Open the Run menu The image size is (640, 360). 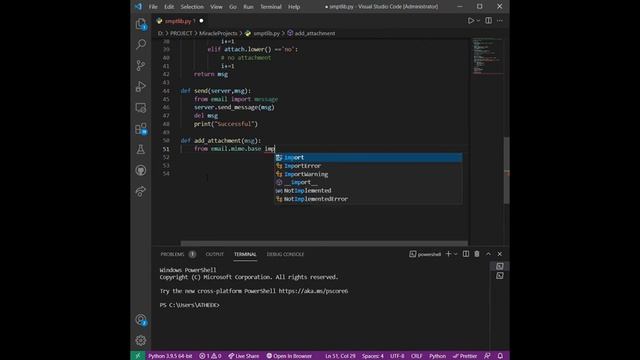click(248, 7)
